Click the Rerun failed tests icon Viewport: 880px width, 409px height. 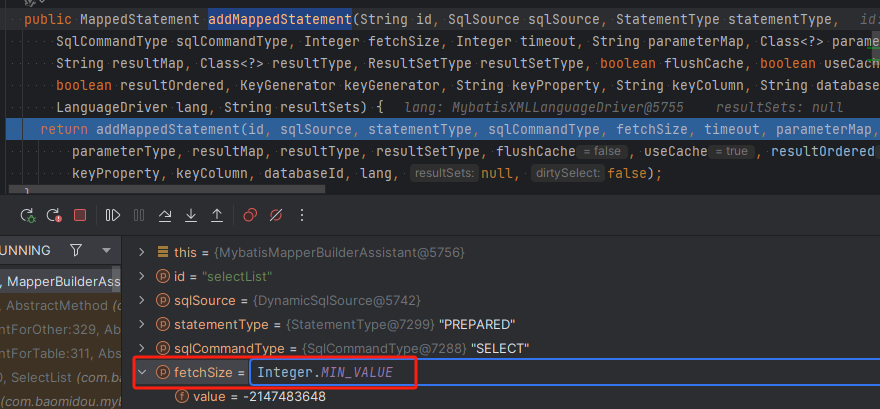[54, 215]
